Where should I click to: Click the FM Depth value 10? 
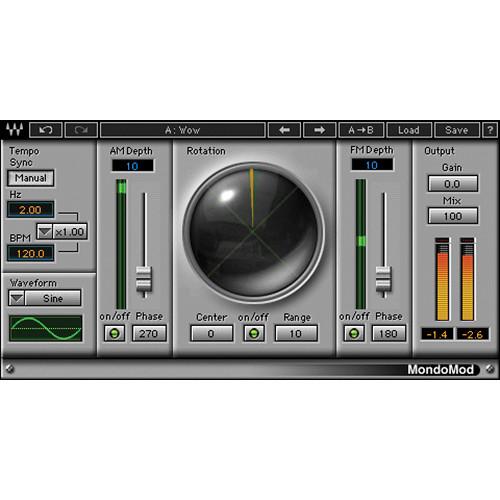372,165
